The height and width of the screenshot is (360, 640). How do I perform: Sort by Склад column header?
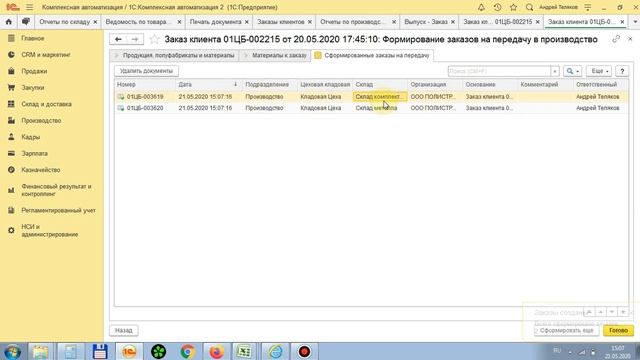coord(380,84)
